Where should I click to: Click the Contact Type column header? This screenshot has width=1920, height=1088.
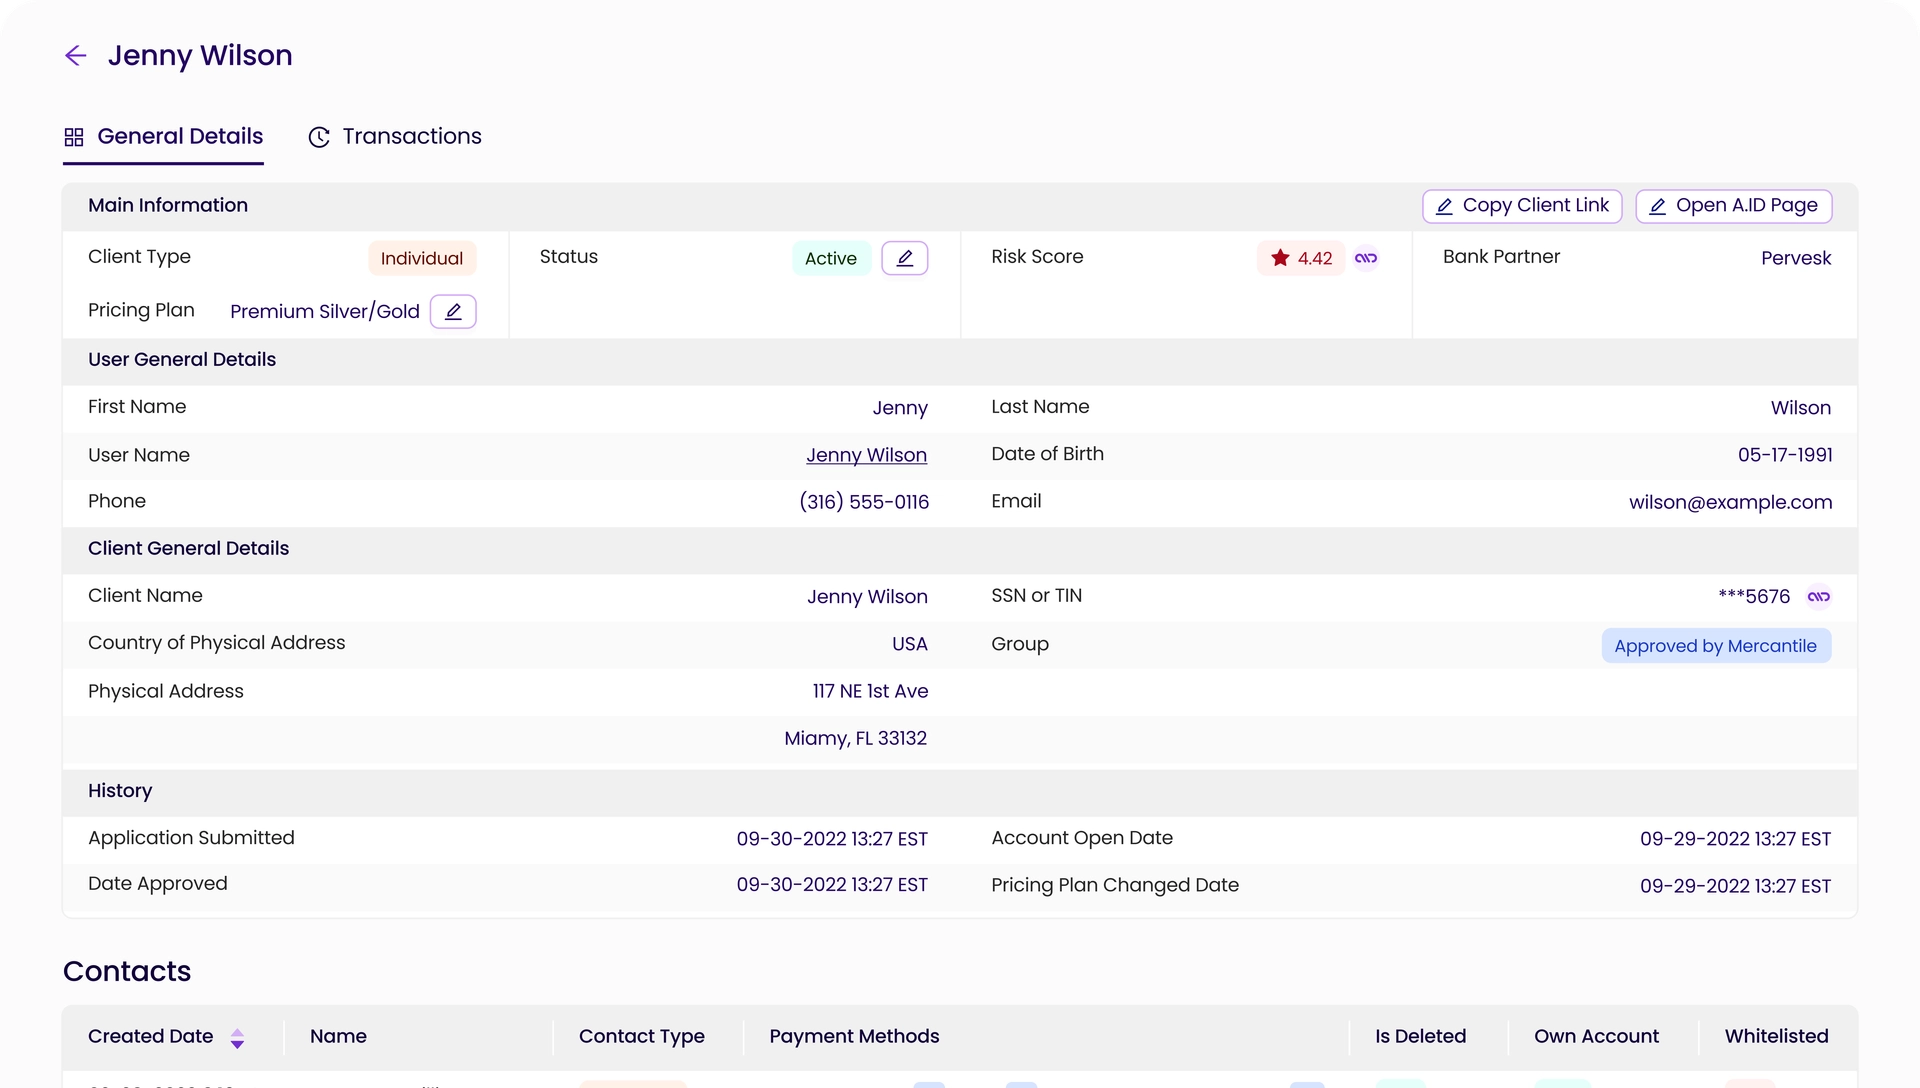pos(641,1037)
